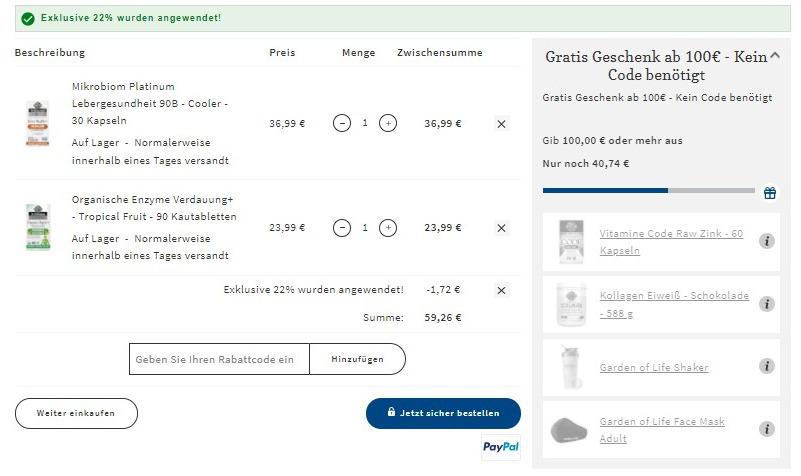
Task: Decrease quantity of Mikrobiom Platinum Lebergesundheit
Action: (x=342, y=123)
